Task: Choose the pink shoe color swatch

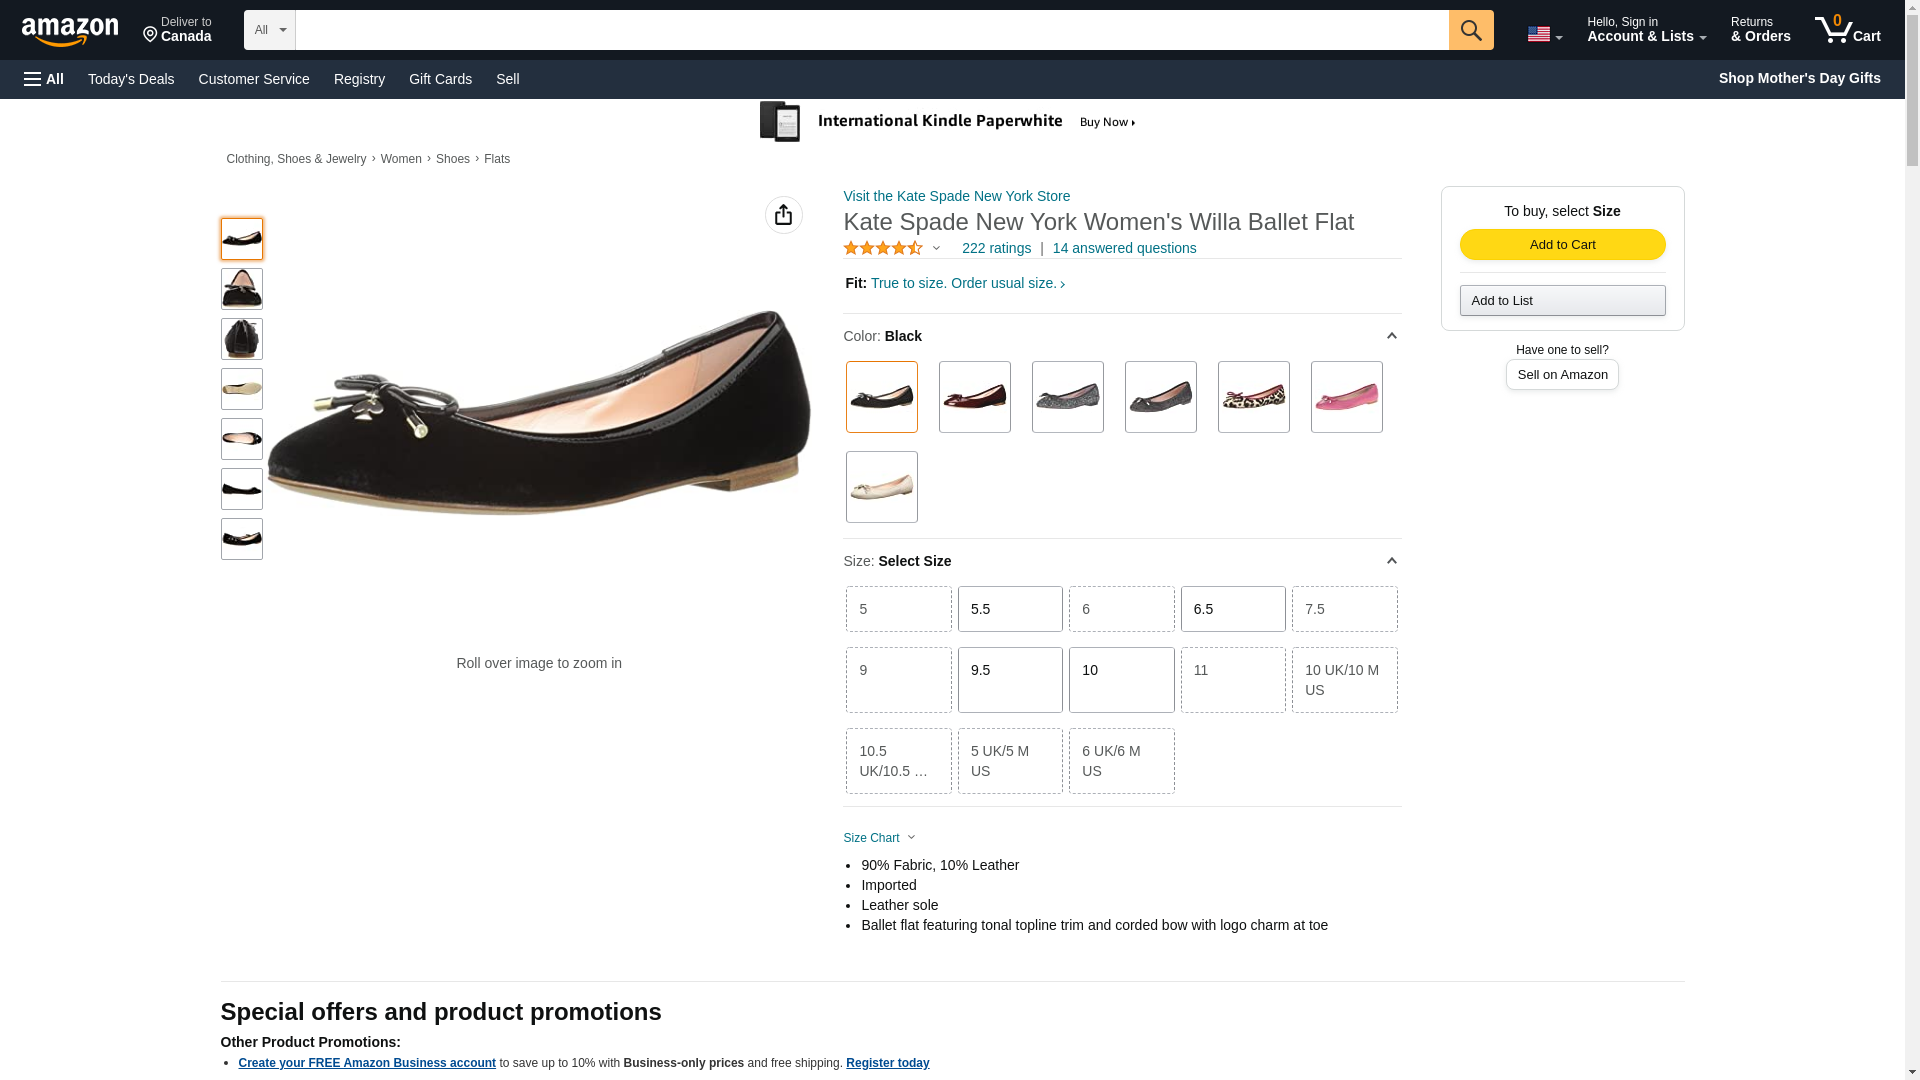Action: (1346, 397)
